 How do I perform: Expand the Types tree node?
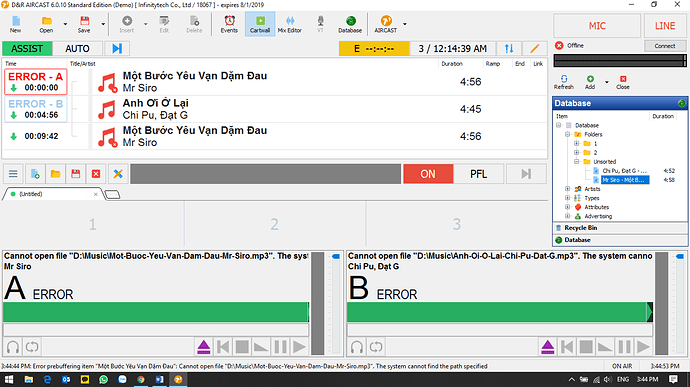pos(567,198)
